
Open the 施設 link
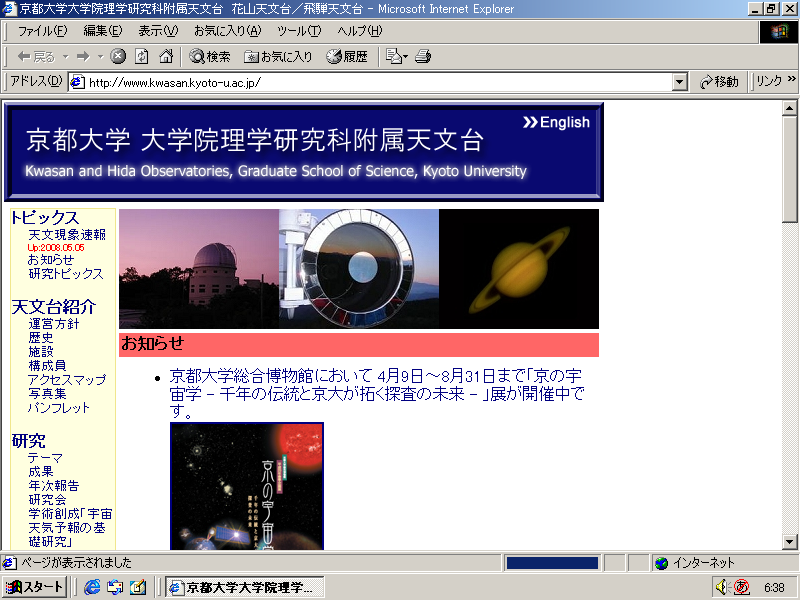(41, 352)
